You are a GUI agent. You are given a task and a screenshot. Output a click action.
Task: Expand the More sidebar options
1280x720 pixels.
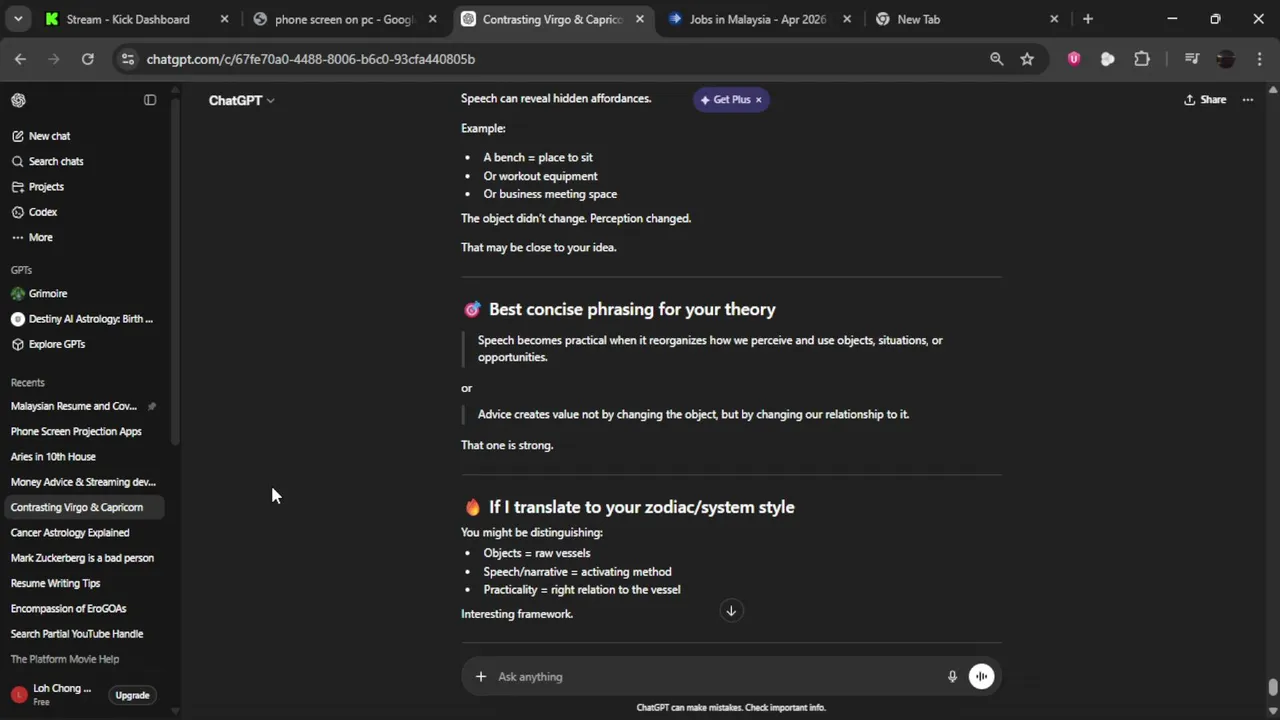pyautogui.click(x=40, y=237)
